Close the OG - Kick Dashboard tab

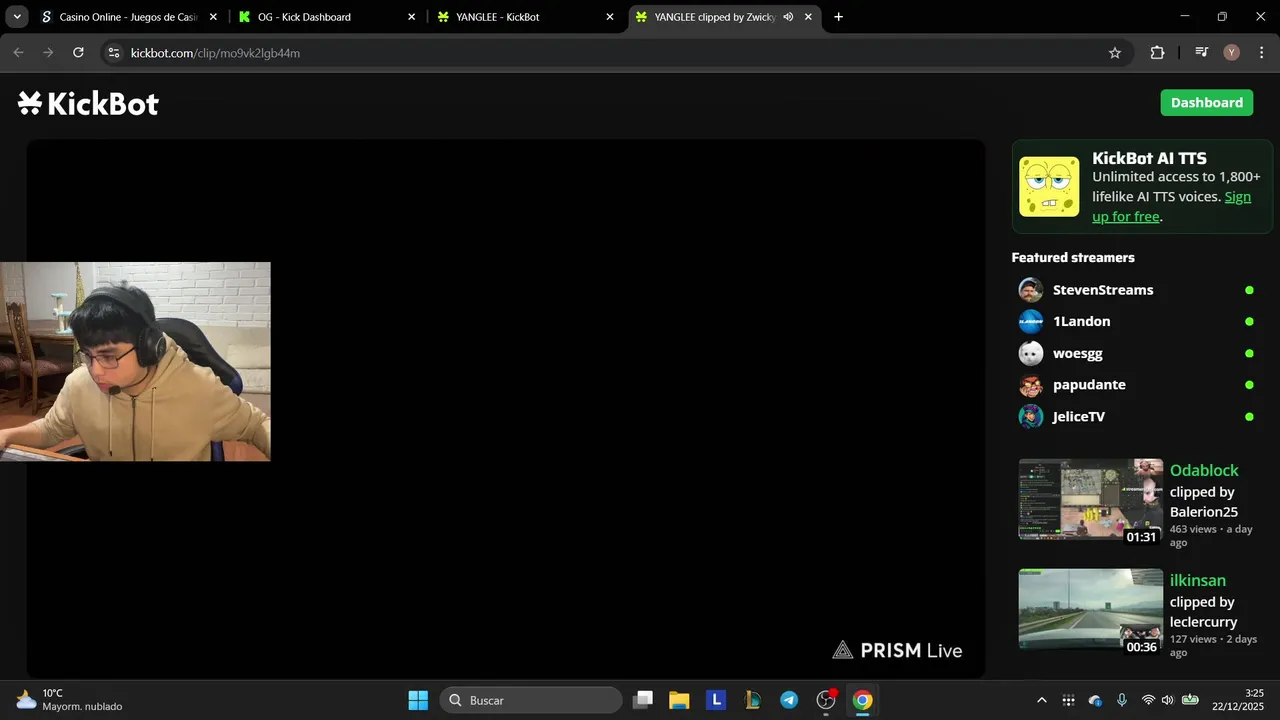pyautogui.click(x=411, y=17)
